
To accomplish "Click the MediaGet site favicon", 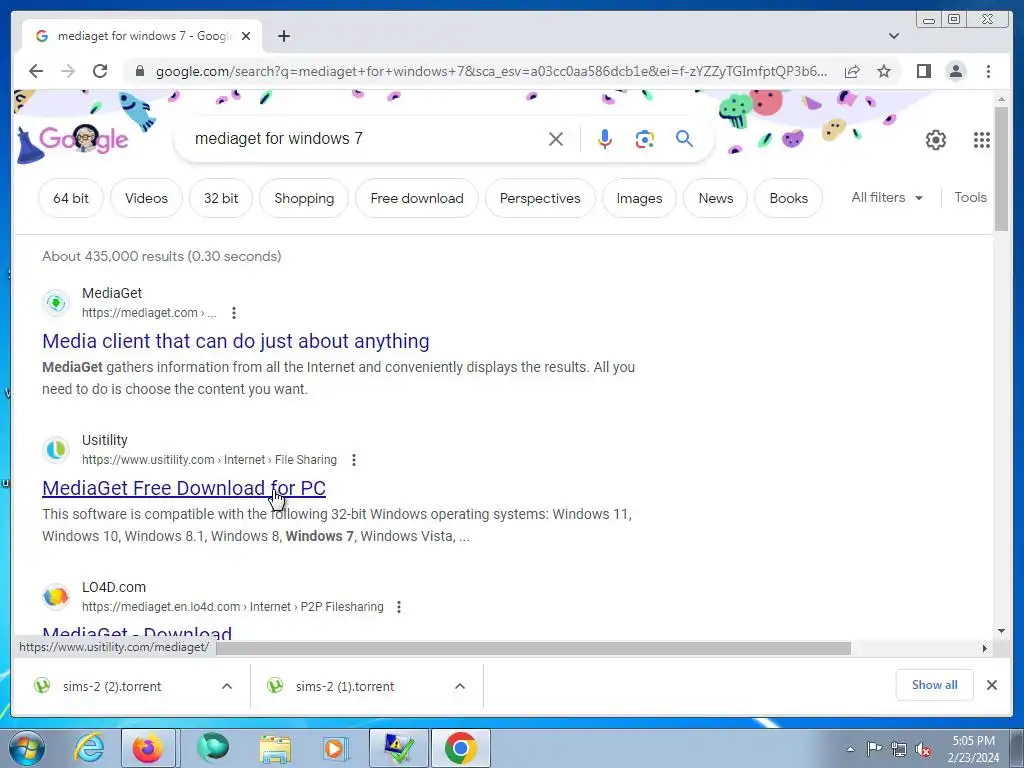I will tap(56, 303).
